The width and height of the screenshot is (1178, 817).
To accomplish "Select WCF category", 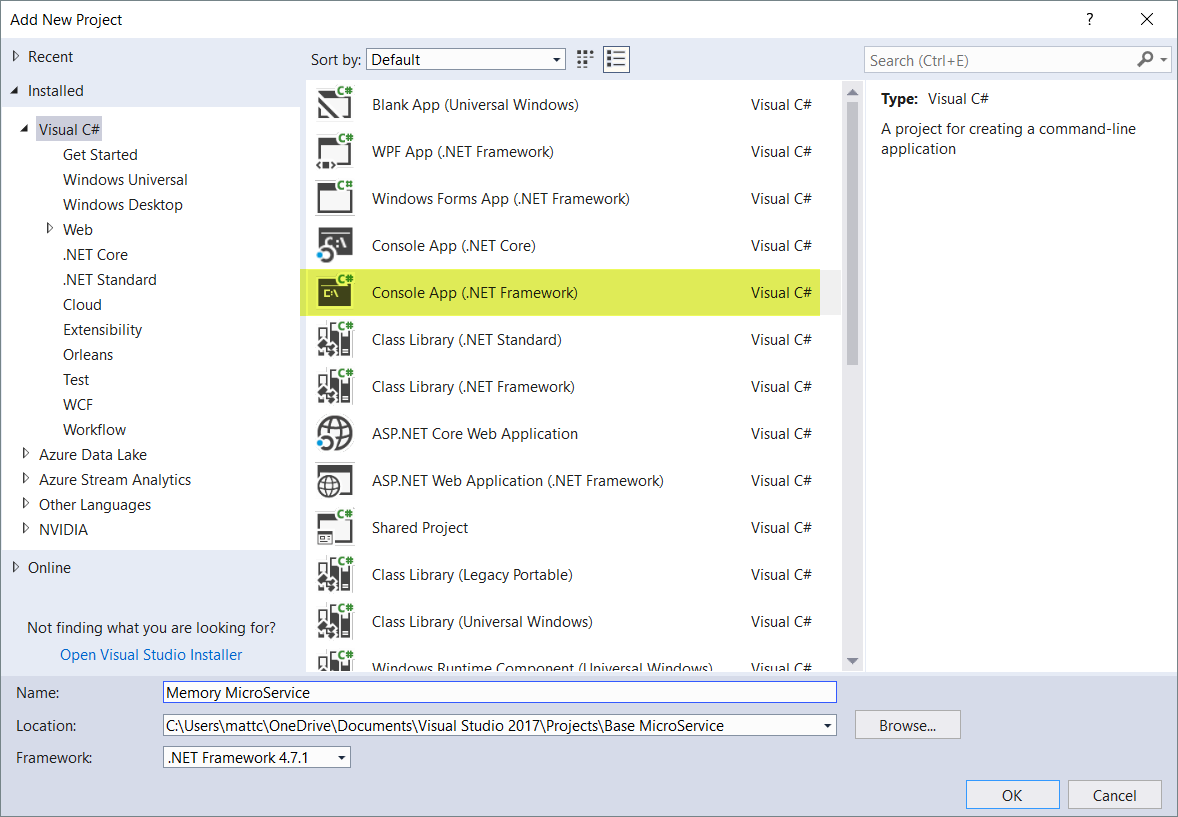I will coord(78,404).
